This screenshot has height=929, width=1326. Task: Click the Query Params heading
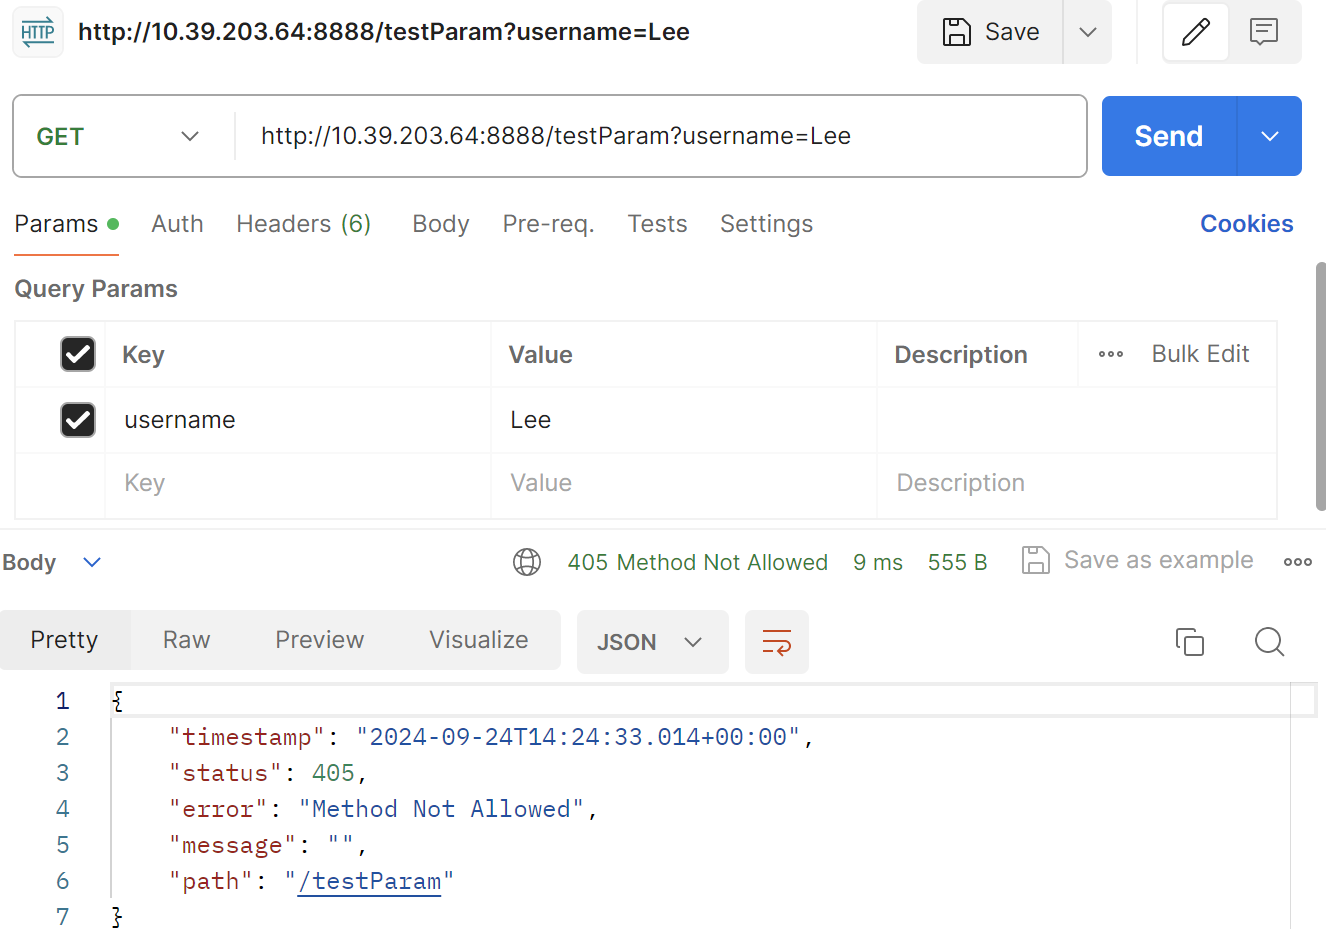96,289
